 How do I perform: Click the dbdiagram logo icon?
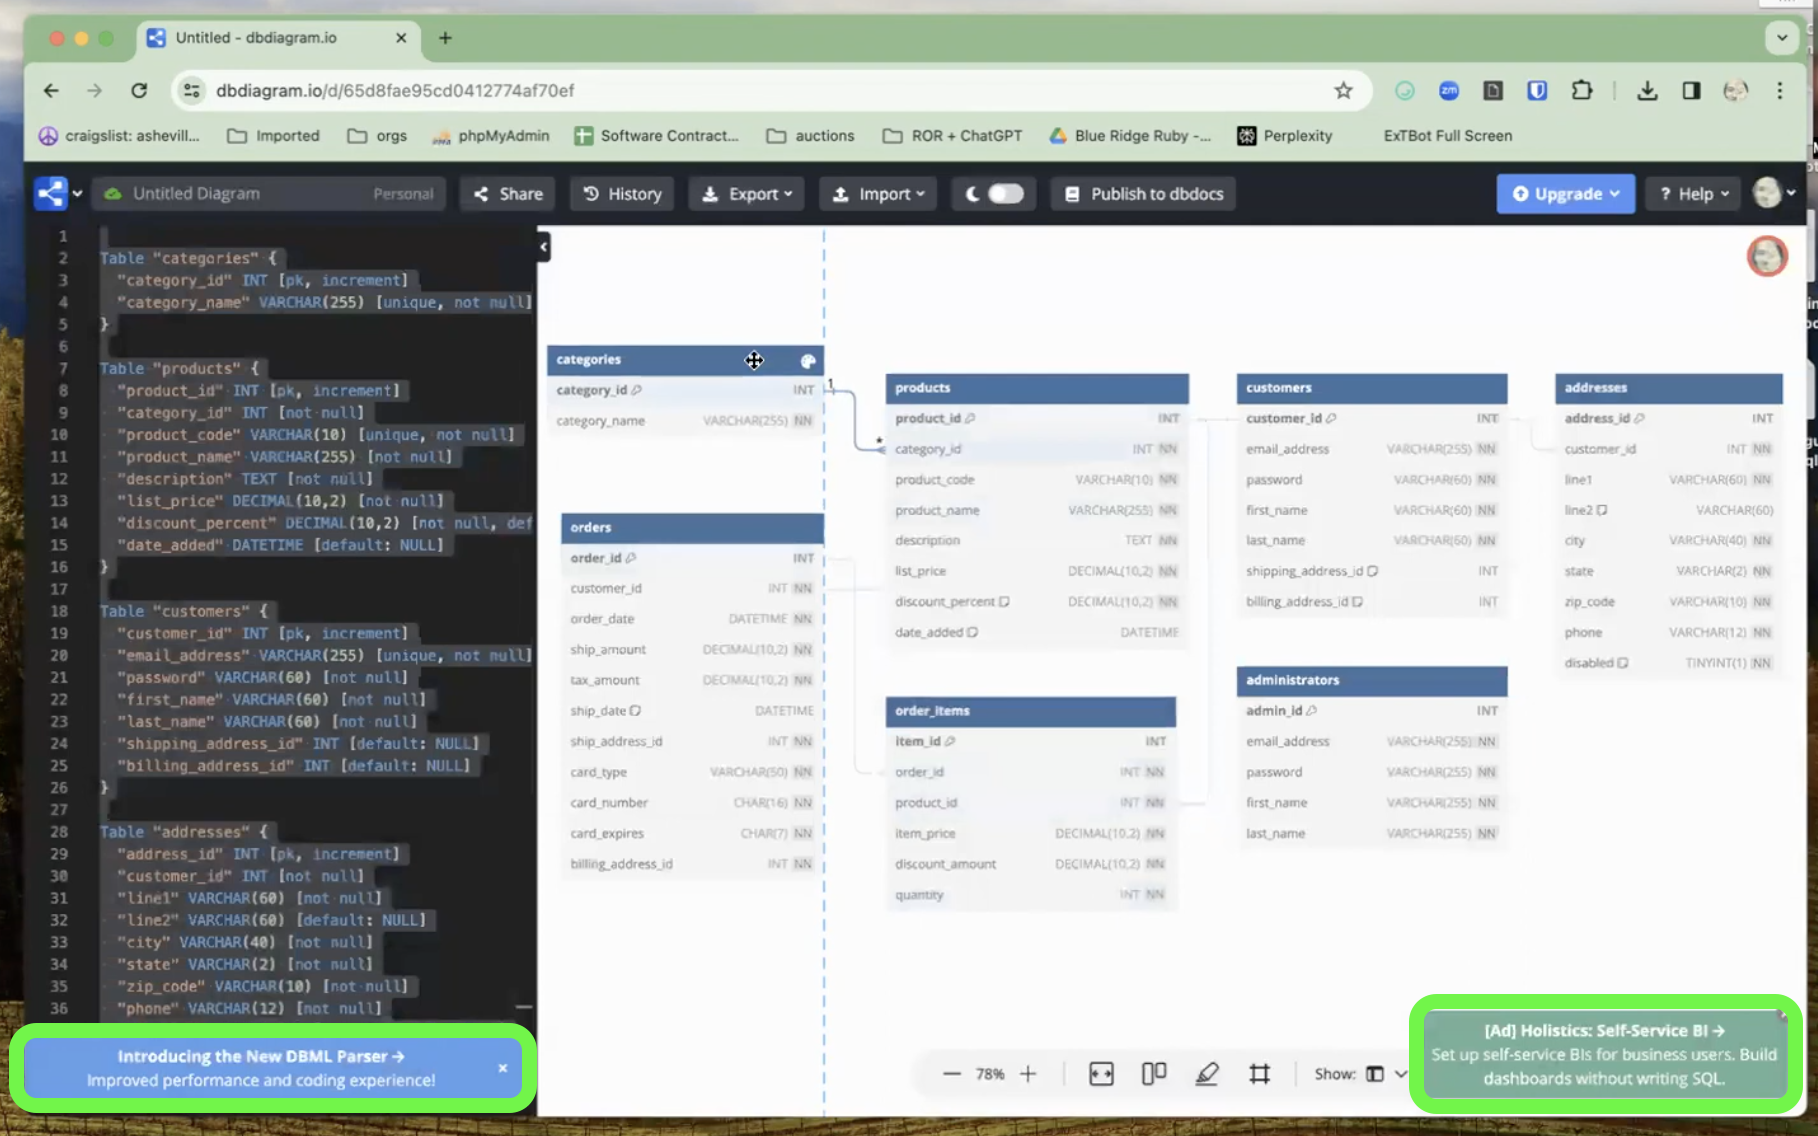(x=51, y=194)
